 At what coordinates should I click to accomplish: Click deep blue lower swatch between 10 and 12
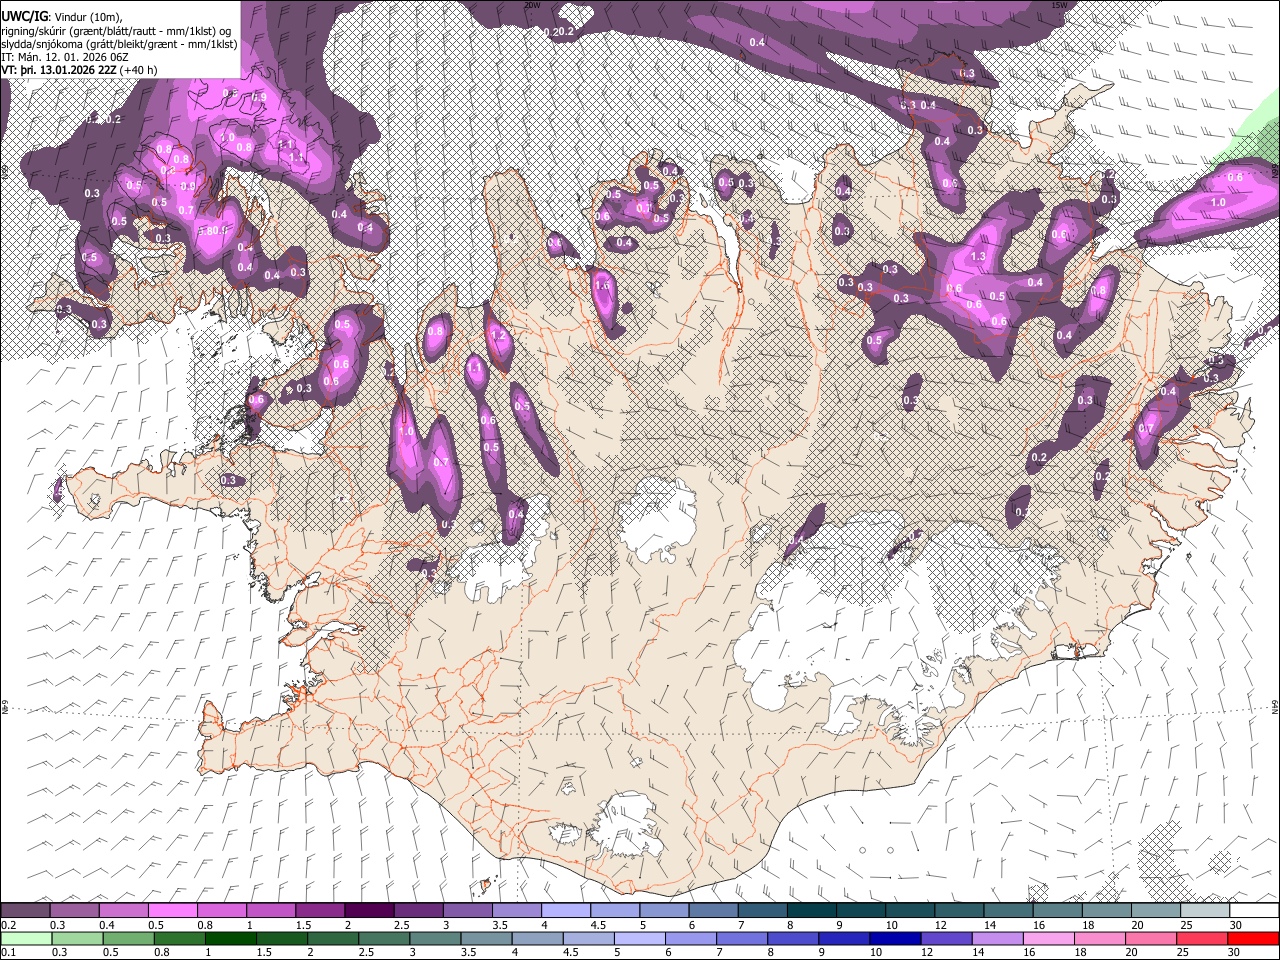[894, 938]
